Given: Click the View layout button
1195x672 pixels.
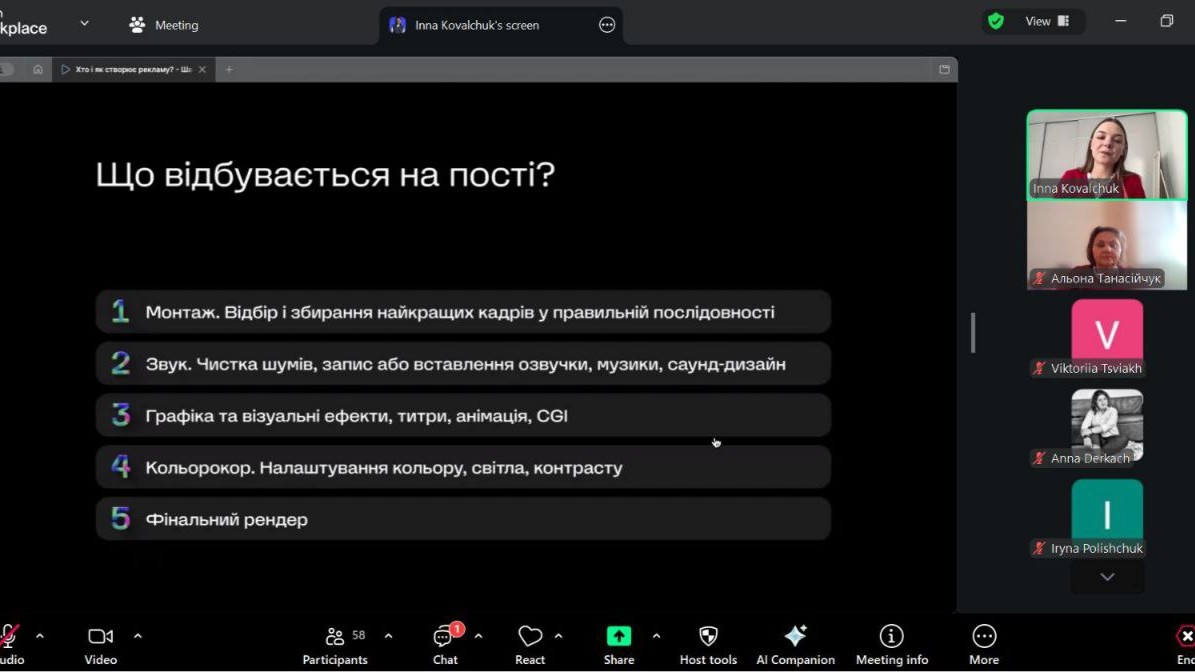Looking at the screenshot, I should pyautogui.click(x=1046, y=21).
